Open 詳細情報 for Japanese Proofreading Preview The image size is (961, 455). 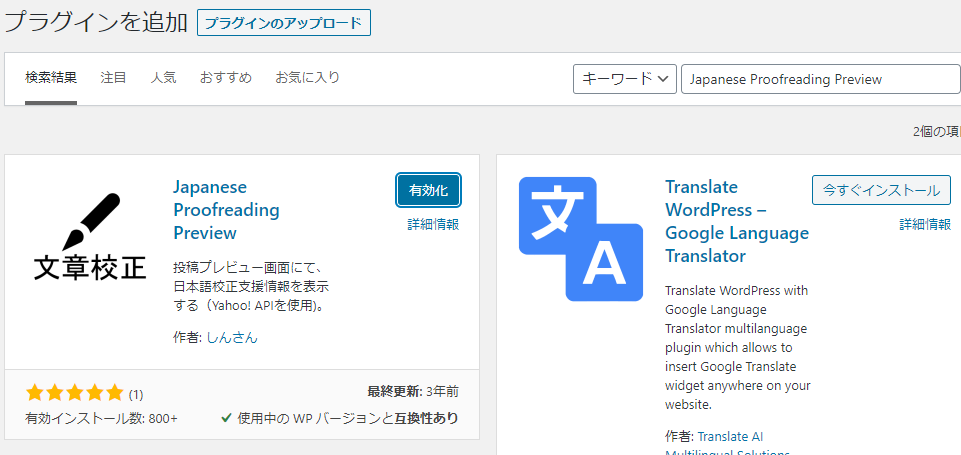pyautogui.click(x=433, y=224)
